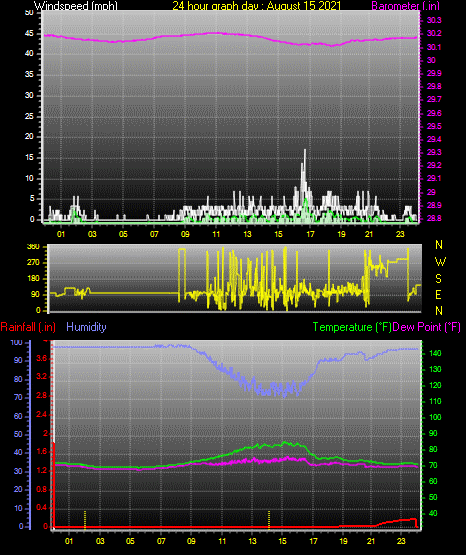Click the green 'Temperature (°F)' label
This screenshot has height=555, width=466.
pos(352,327)
